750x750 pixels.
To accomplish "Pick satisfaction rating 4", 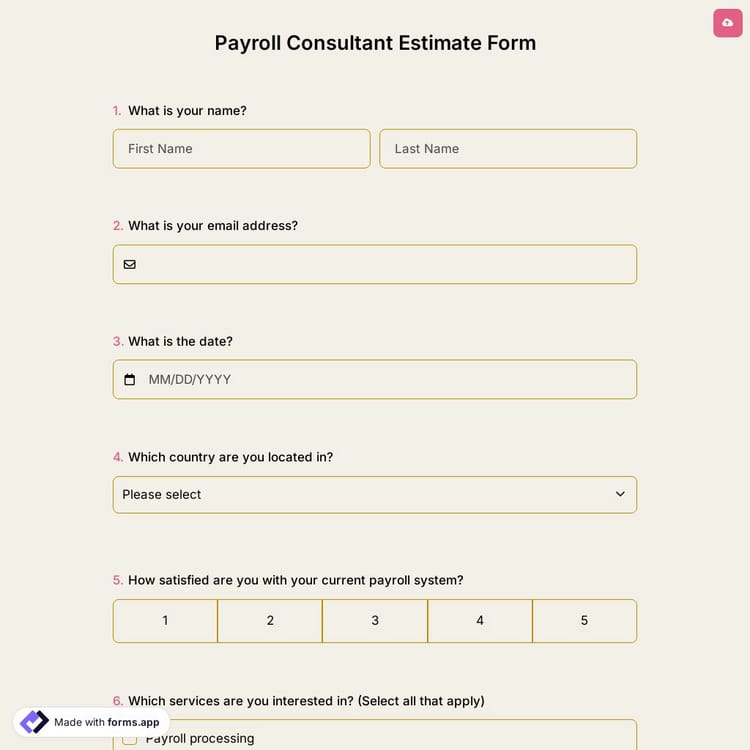I will [x=480, y=621].
